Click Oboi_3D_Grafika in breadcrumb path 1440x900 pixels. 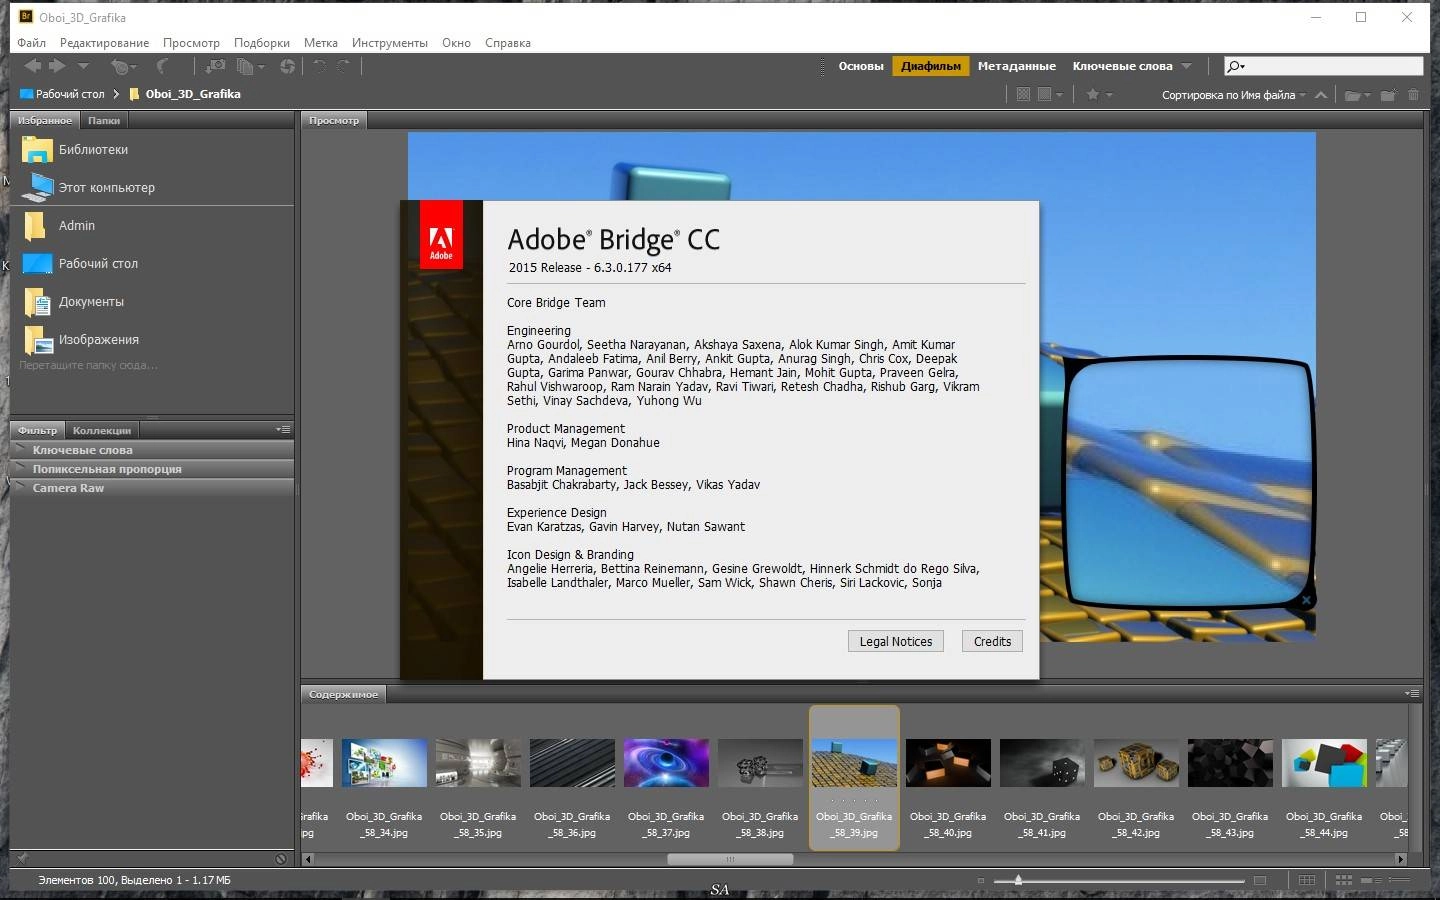coord(185,94)
